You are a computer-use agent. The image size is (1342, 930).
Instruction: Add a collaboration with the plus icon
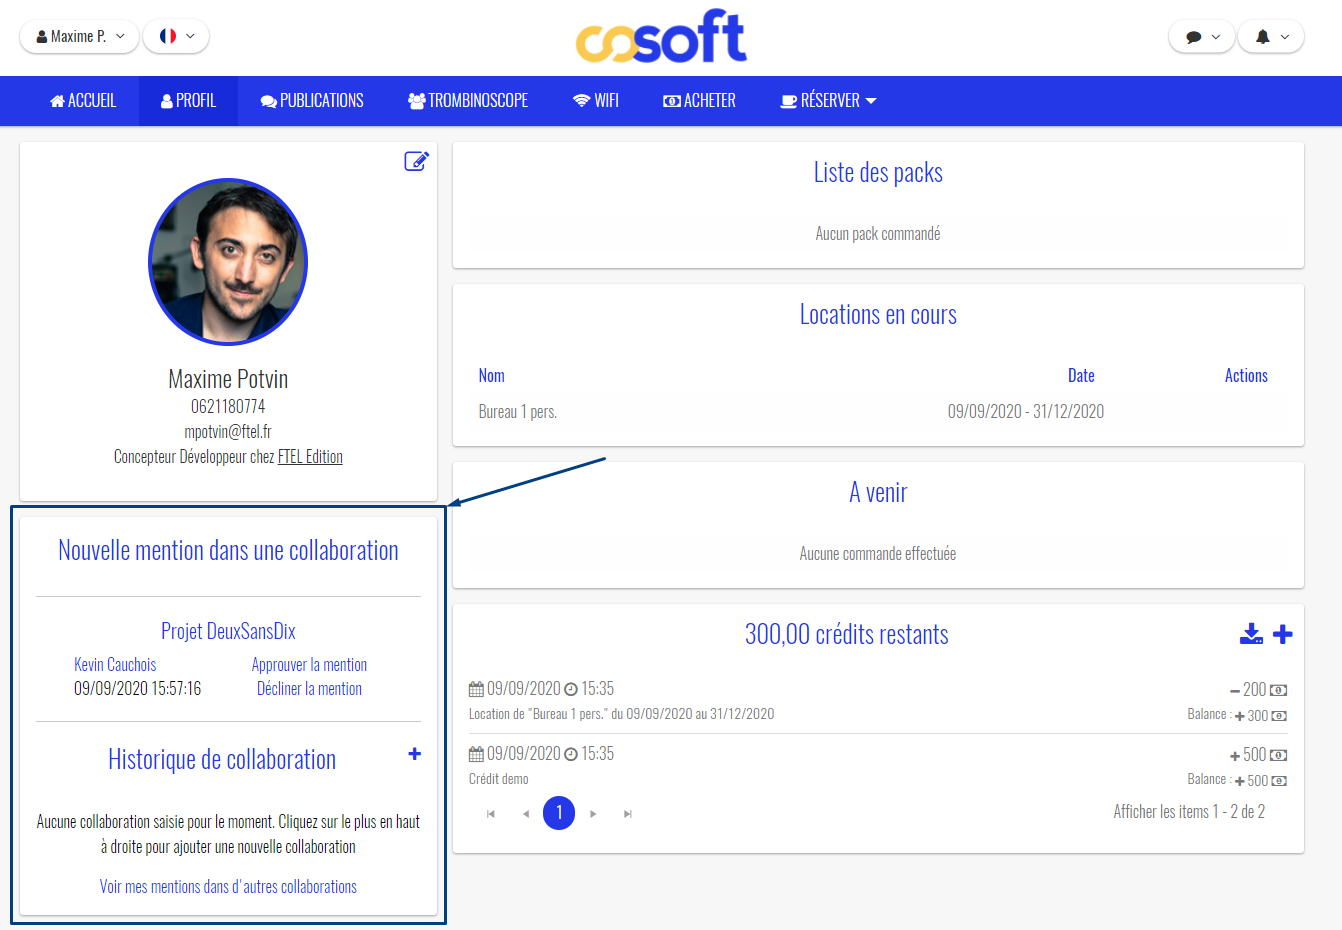pos(414,754)
